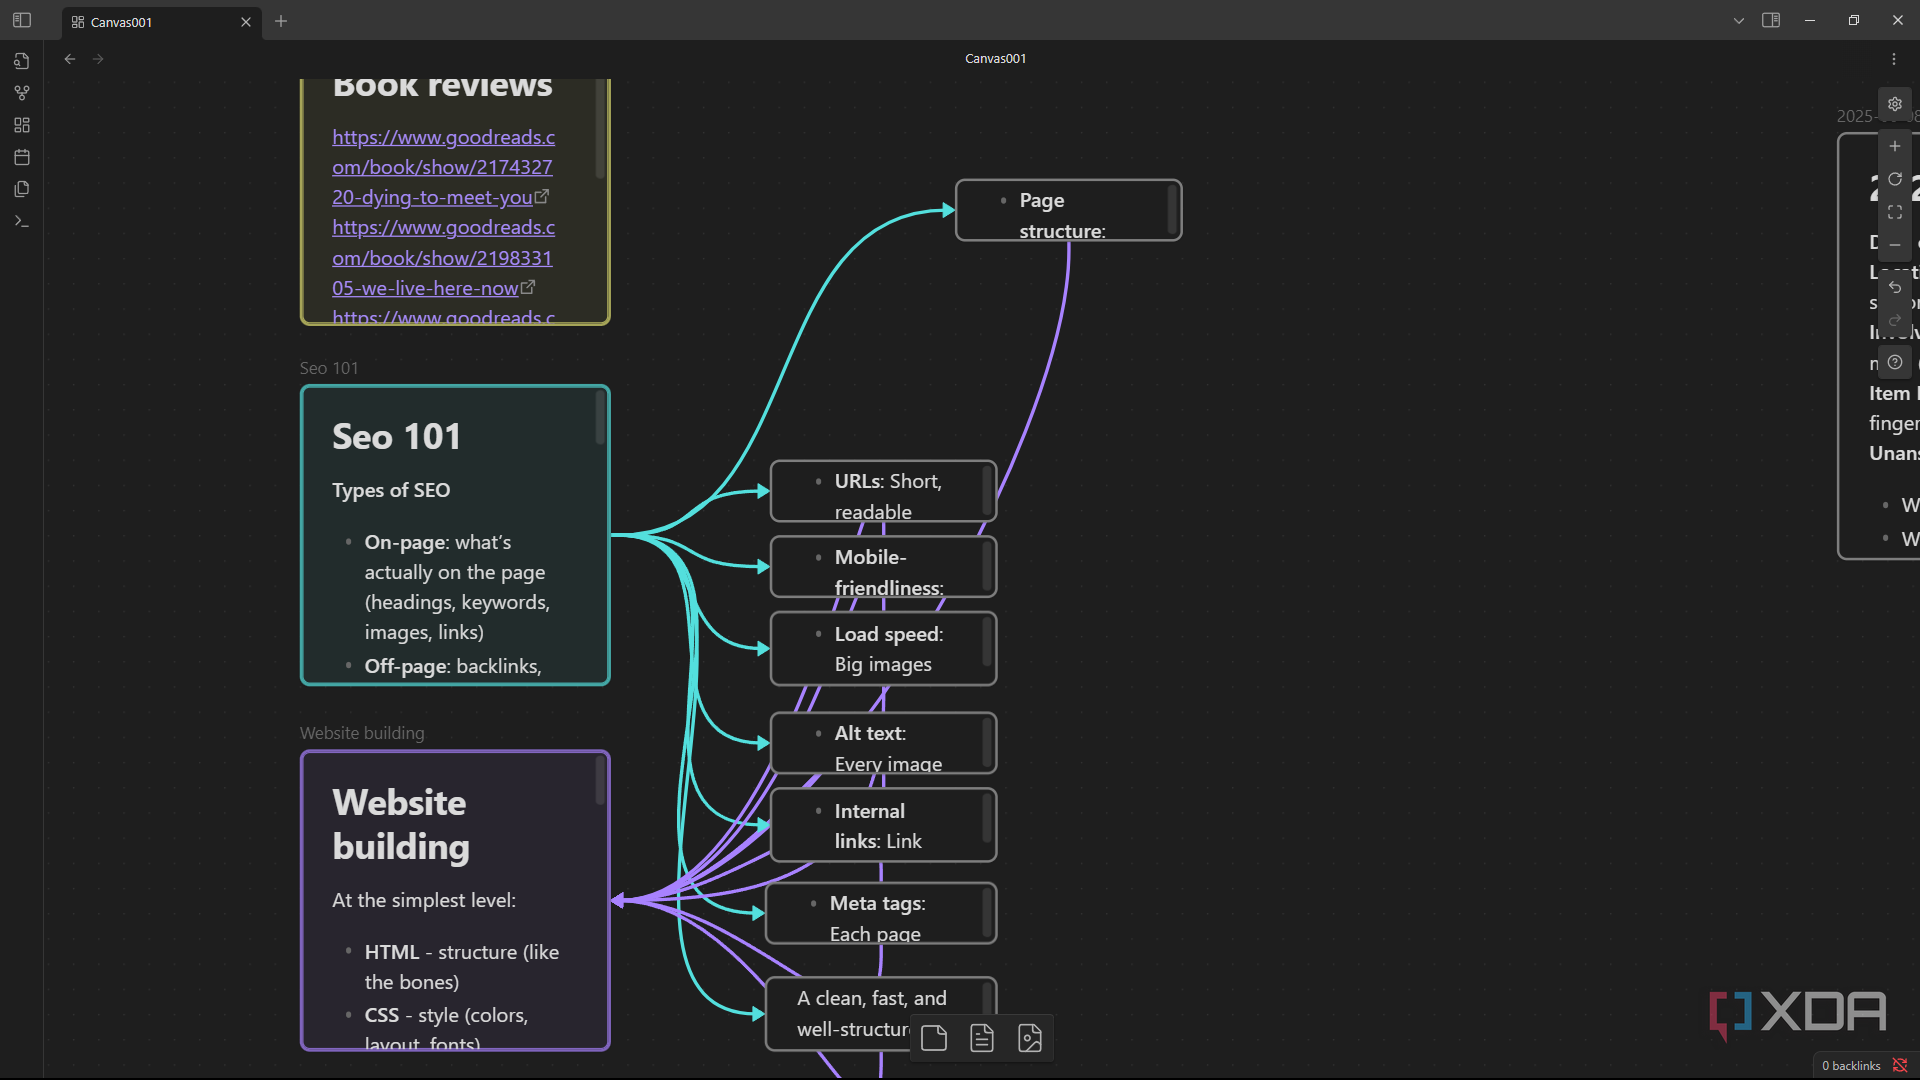Screen dimensions: 1920x1080
Task: Open graph view from the ribbon
Action: tap(22, 93)
